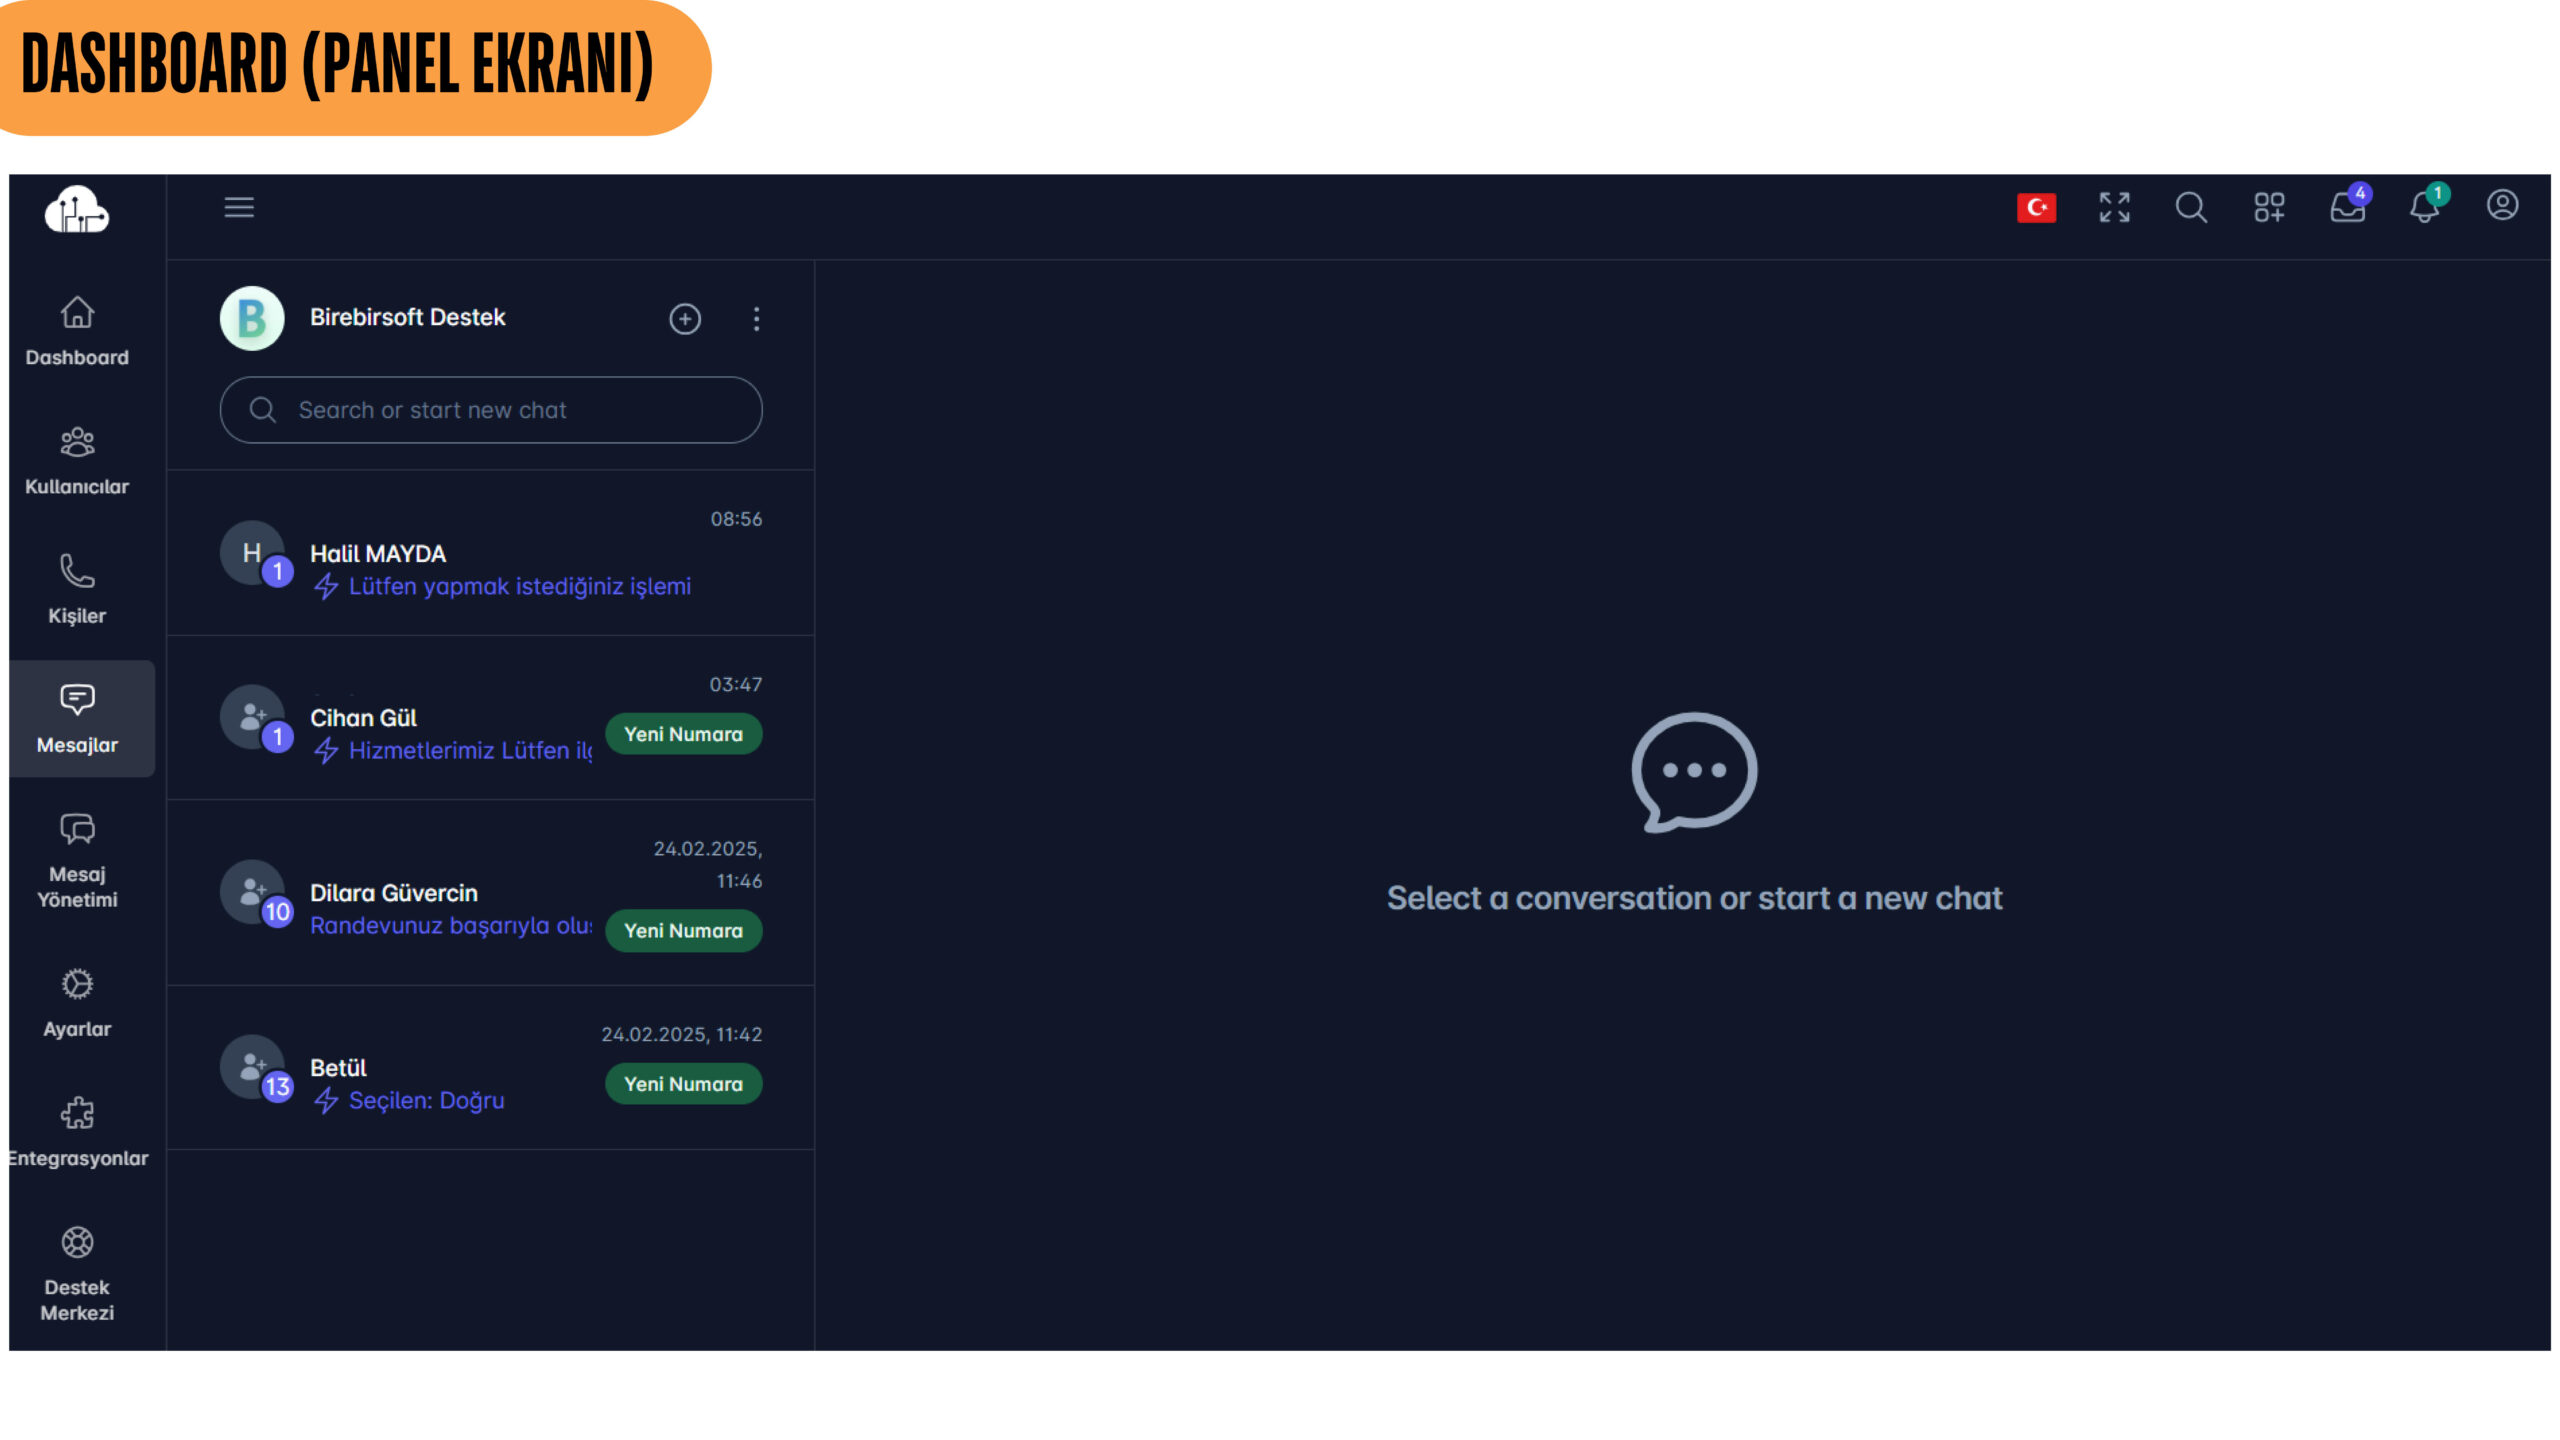Open Kişiler phone icon in sidebar
The width and height of the screenshot is (2560, 1440).
(77, 589)
